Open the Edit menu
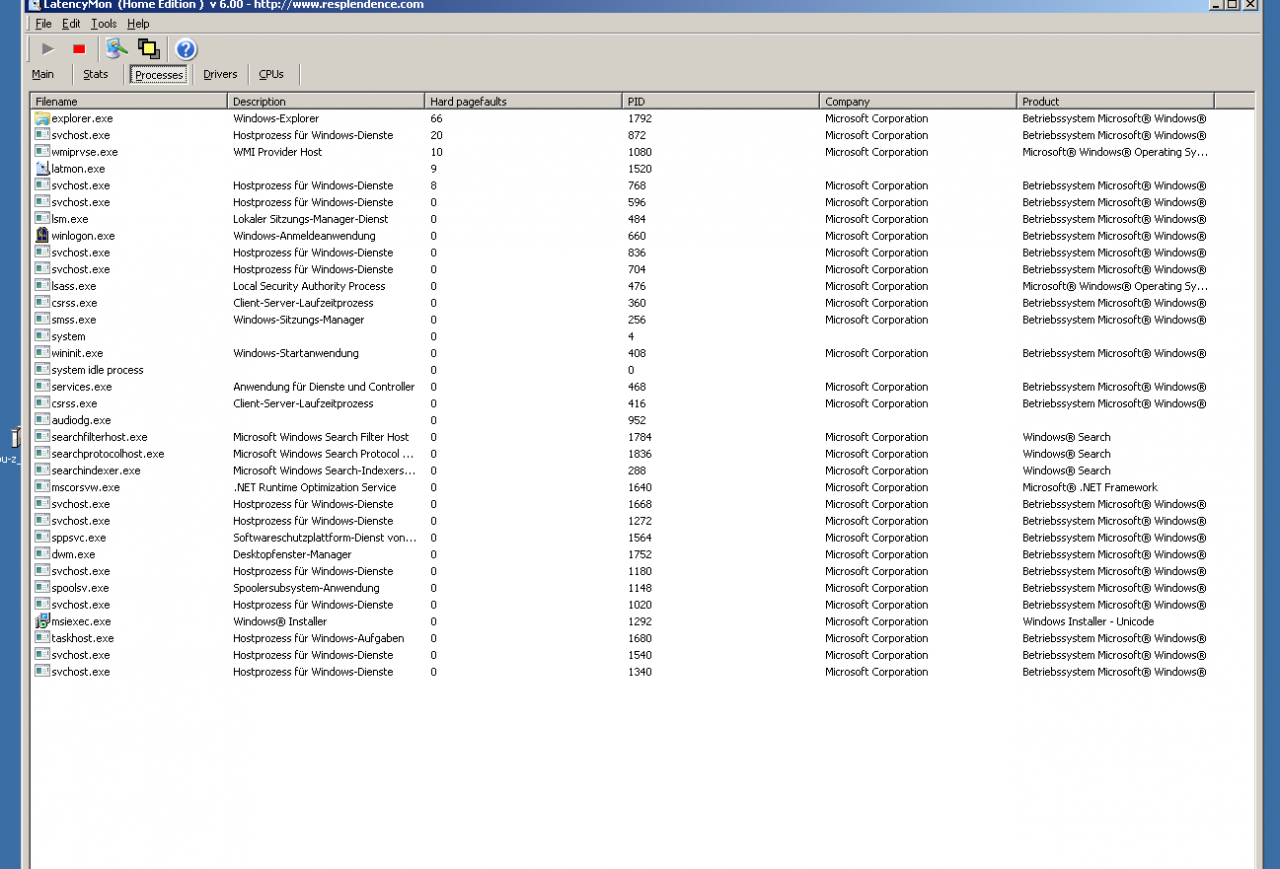 [x=71, y=24]
